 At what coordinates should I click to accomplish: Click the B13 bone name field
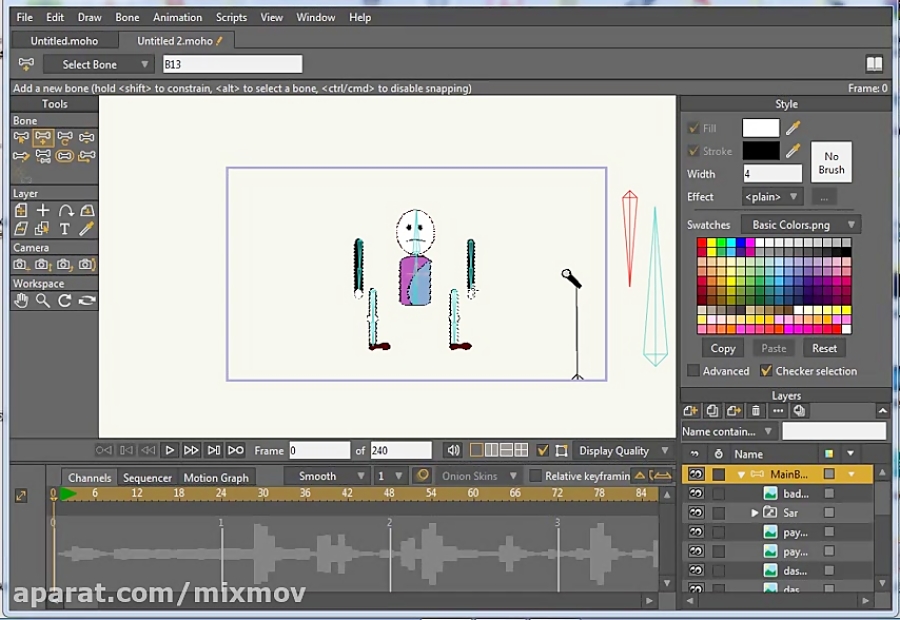tap(232, 64)
